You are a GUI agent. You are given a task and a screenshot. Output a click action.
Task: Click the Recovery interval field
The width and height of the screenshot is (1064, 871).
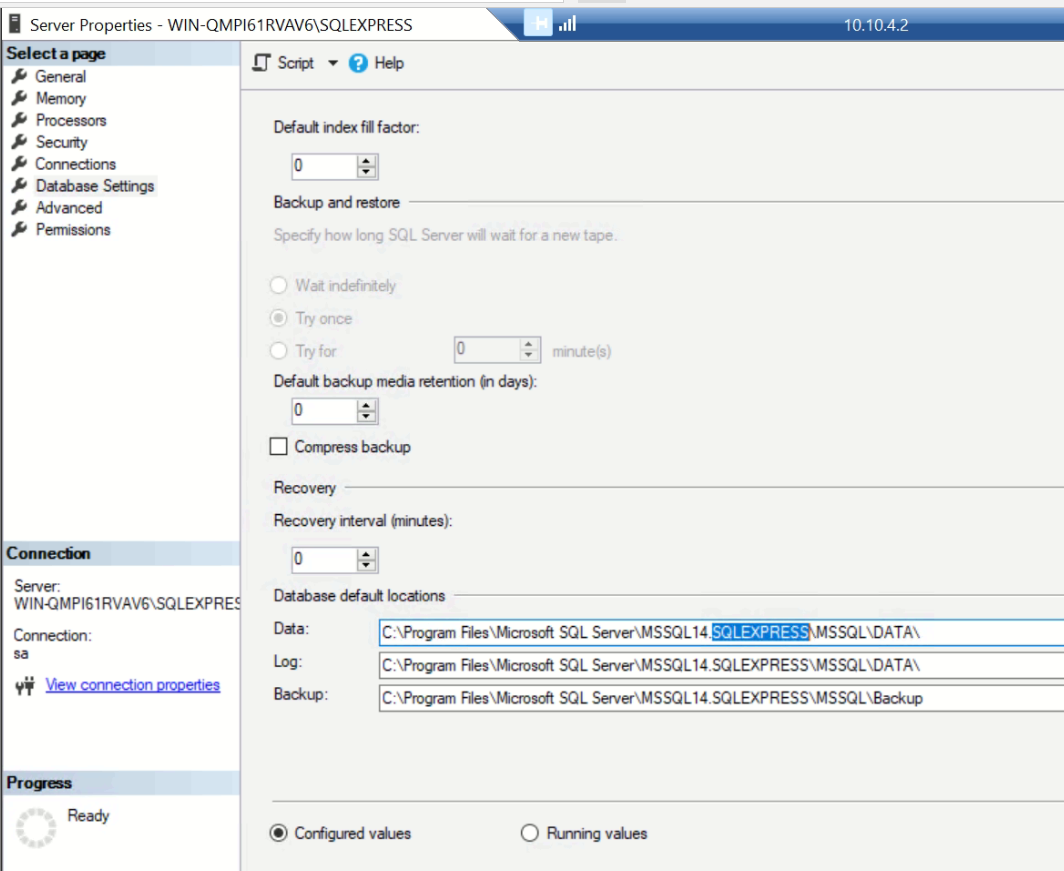point(325,560)
